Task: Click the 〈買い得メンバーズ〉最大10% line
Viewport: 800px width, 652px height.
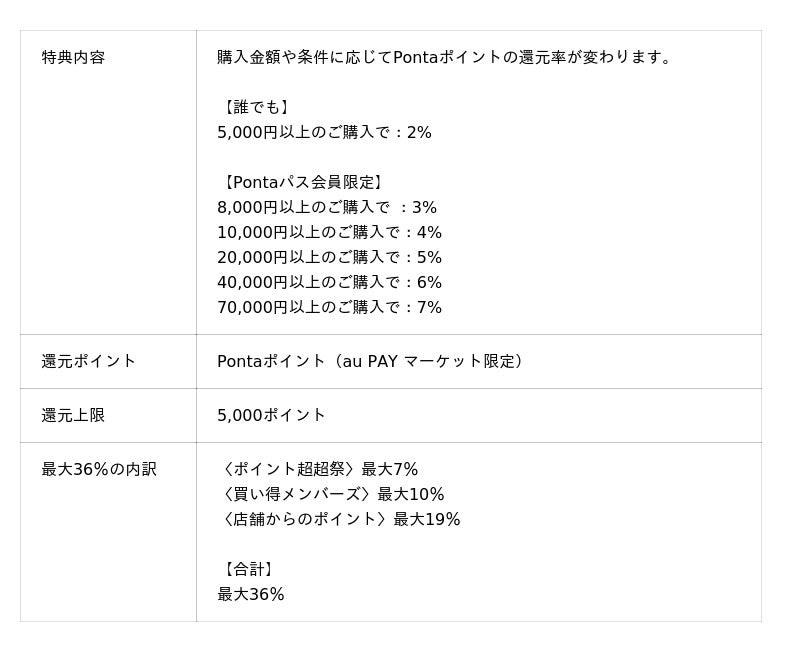Action: (x=332, y=494)
